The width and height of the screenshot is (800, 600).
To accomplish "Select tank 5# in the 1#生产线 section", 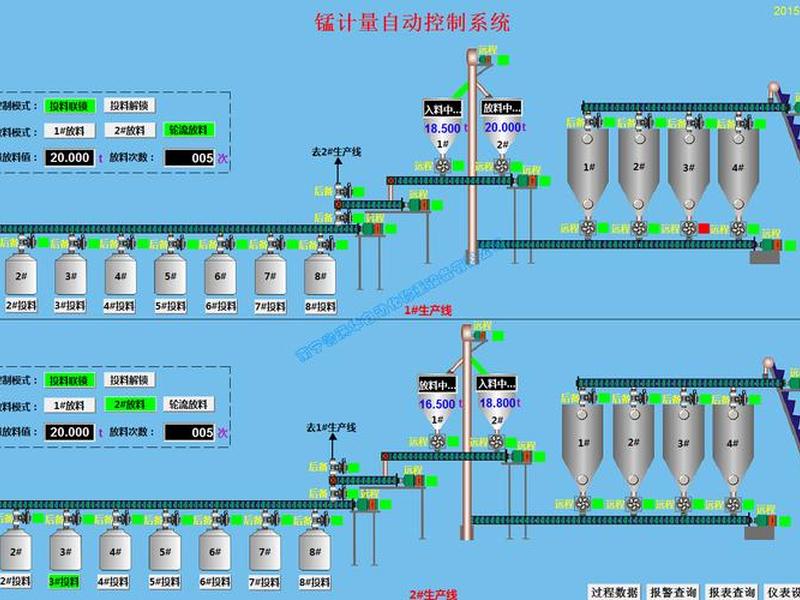I will tap(170, 275).
